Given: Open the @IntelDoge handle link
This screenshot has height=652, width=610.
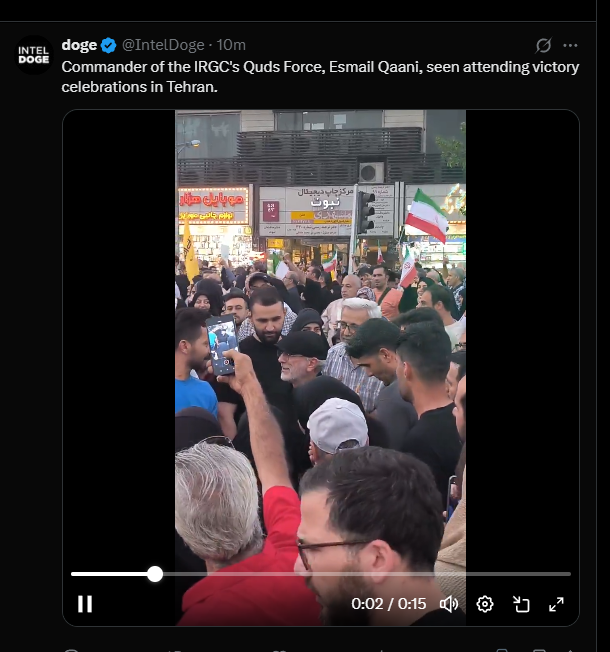Looking at the screenshot, I should [163, 45].
